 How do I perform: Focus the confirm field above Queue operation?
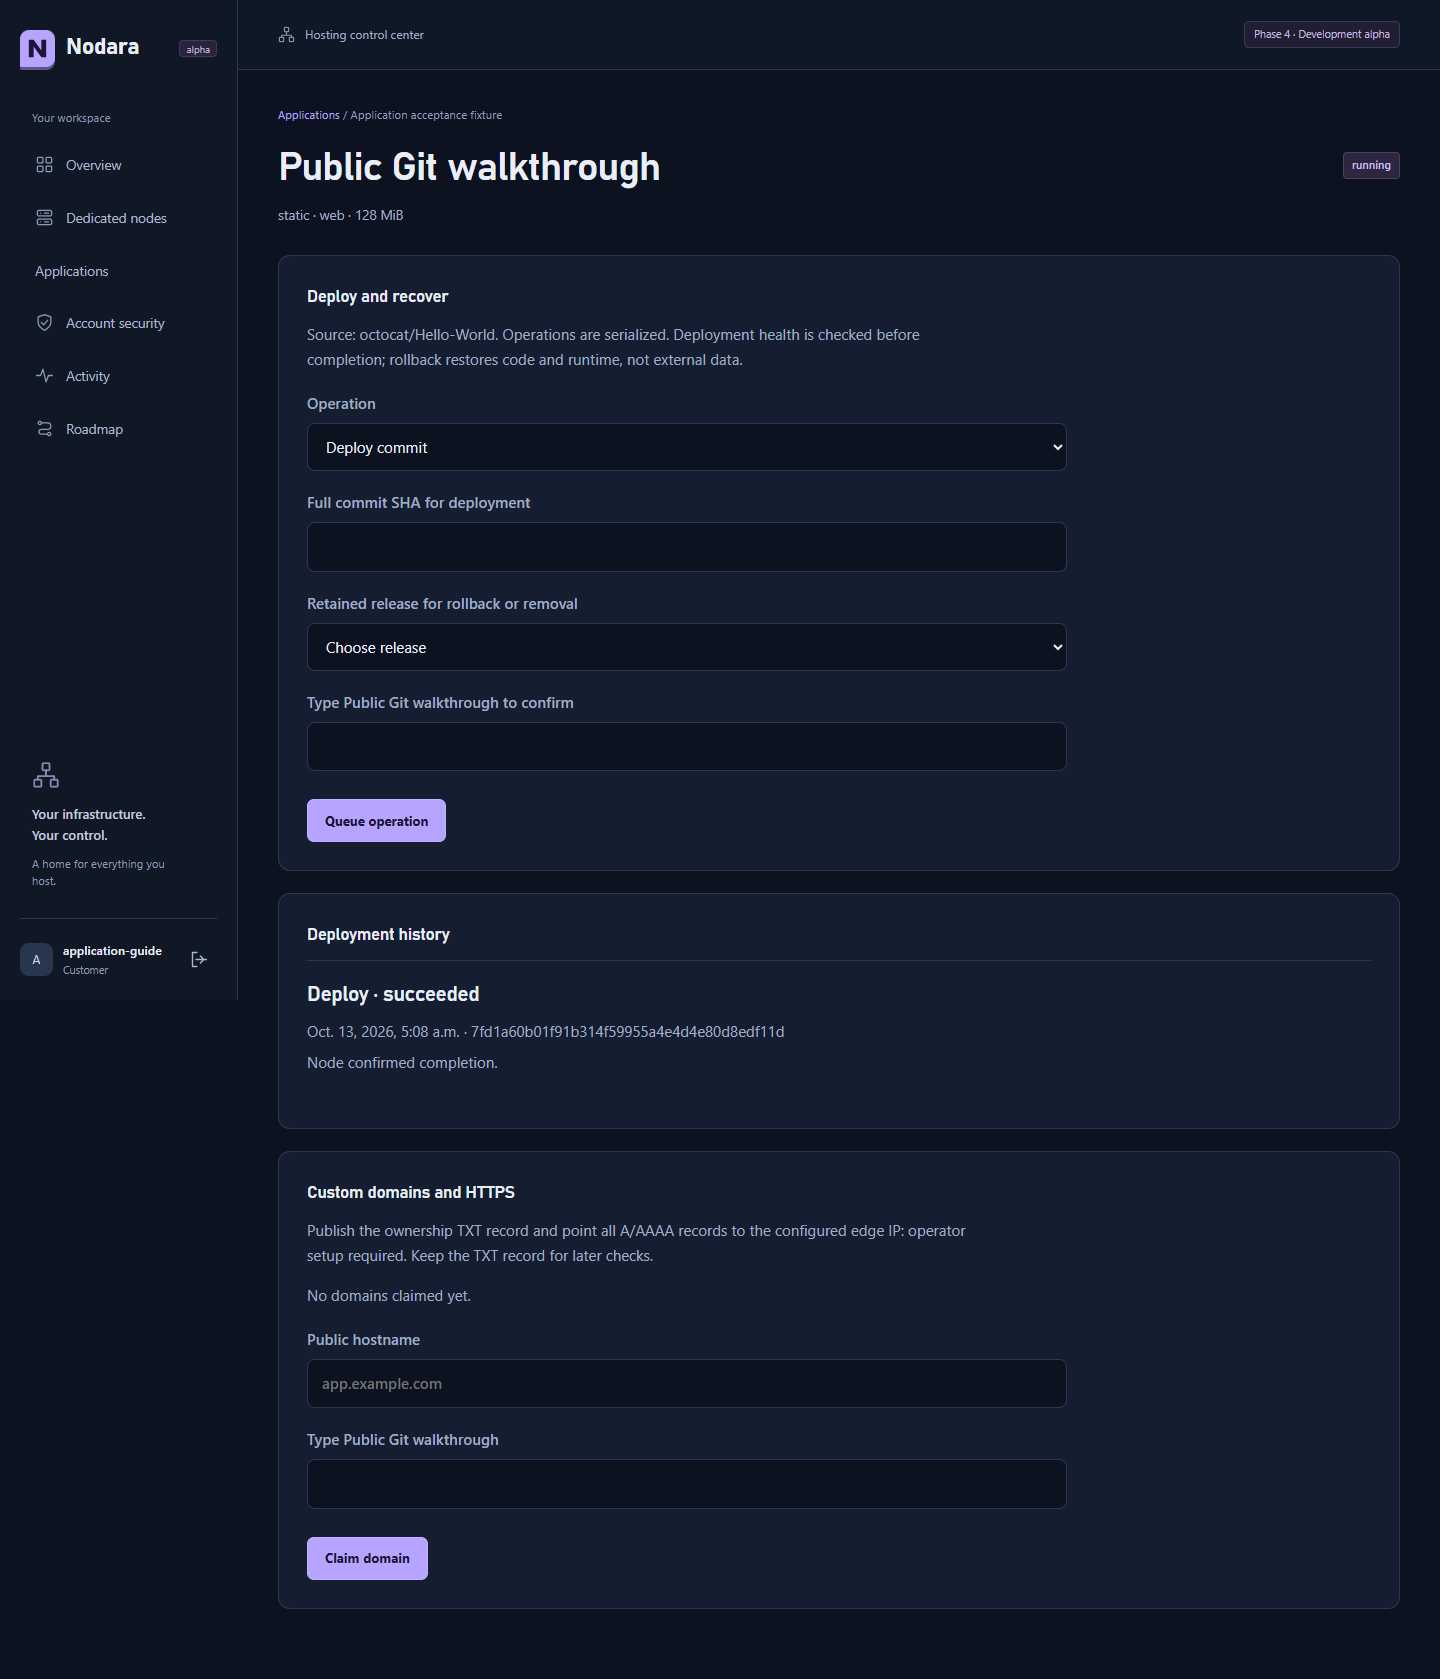686,747
